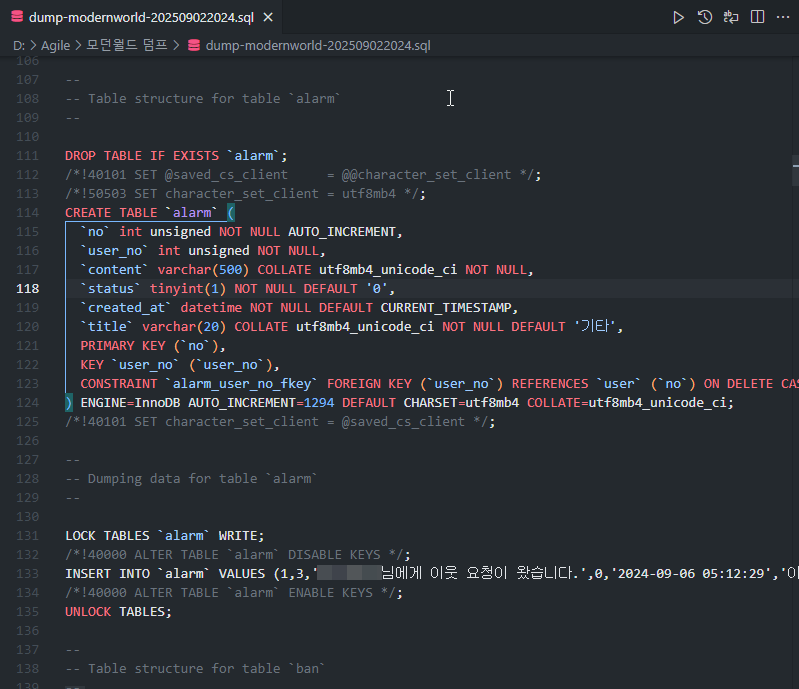Toggle the word wrap icon in toolbar
Viewport: 799px width, 689px height.
tap(731, 17)
